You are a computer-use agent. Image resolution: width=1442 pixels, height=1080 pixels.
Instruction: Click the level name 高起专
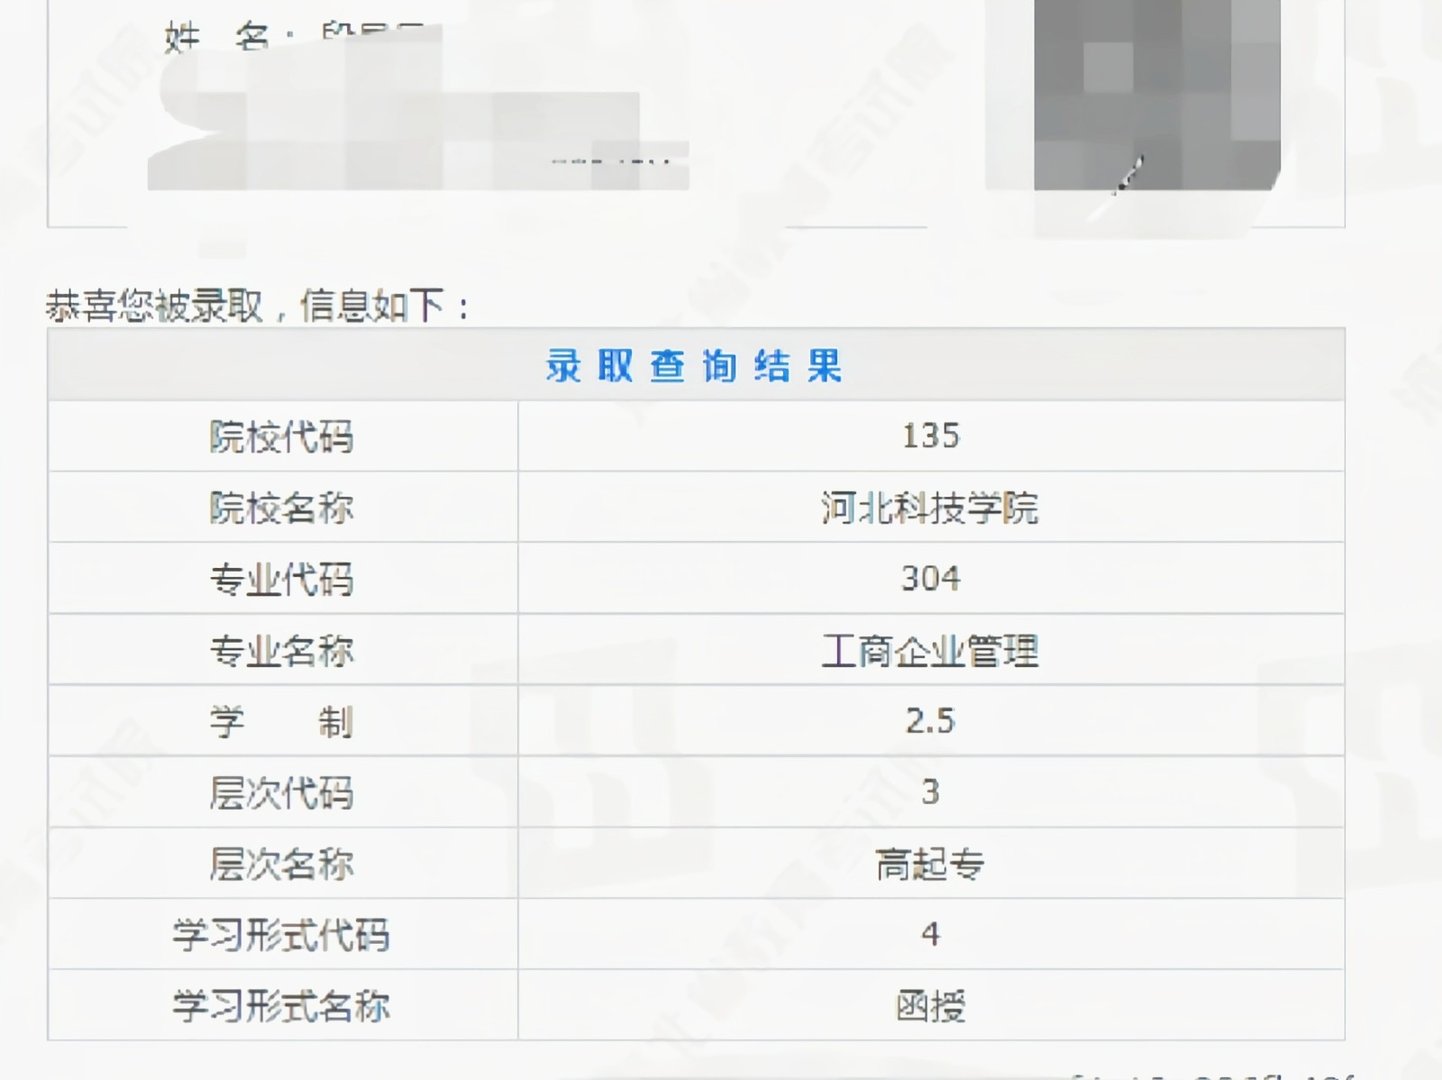[931, 863]
